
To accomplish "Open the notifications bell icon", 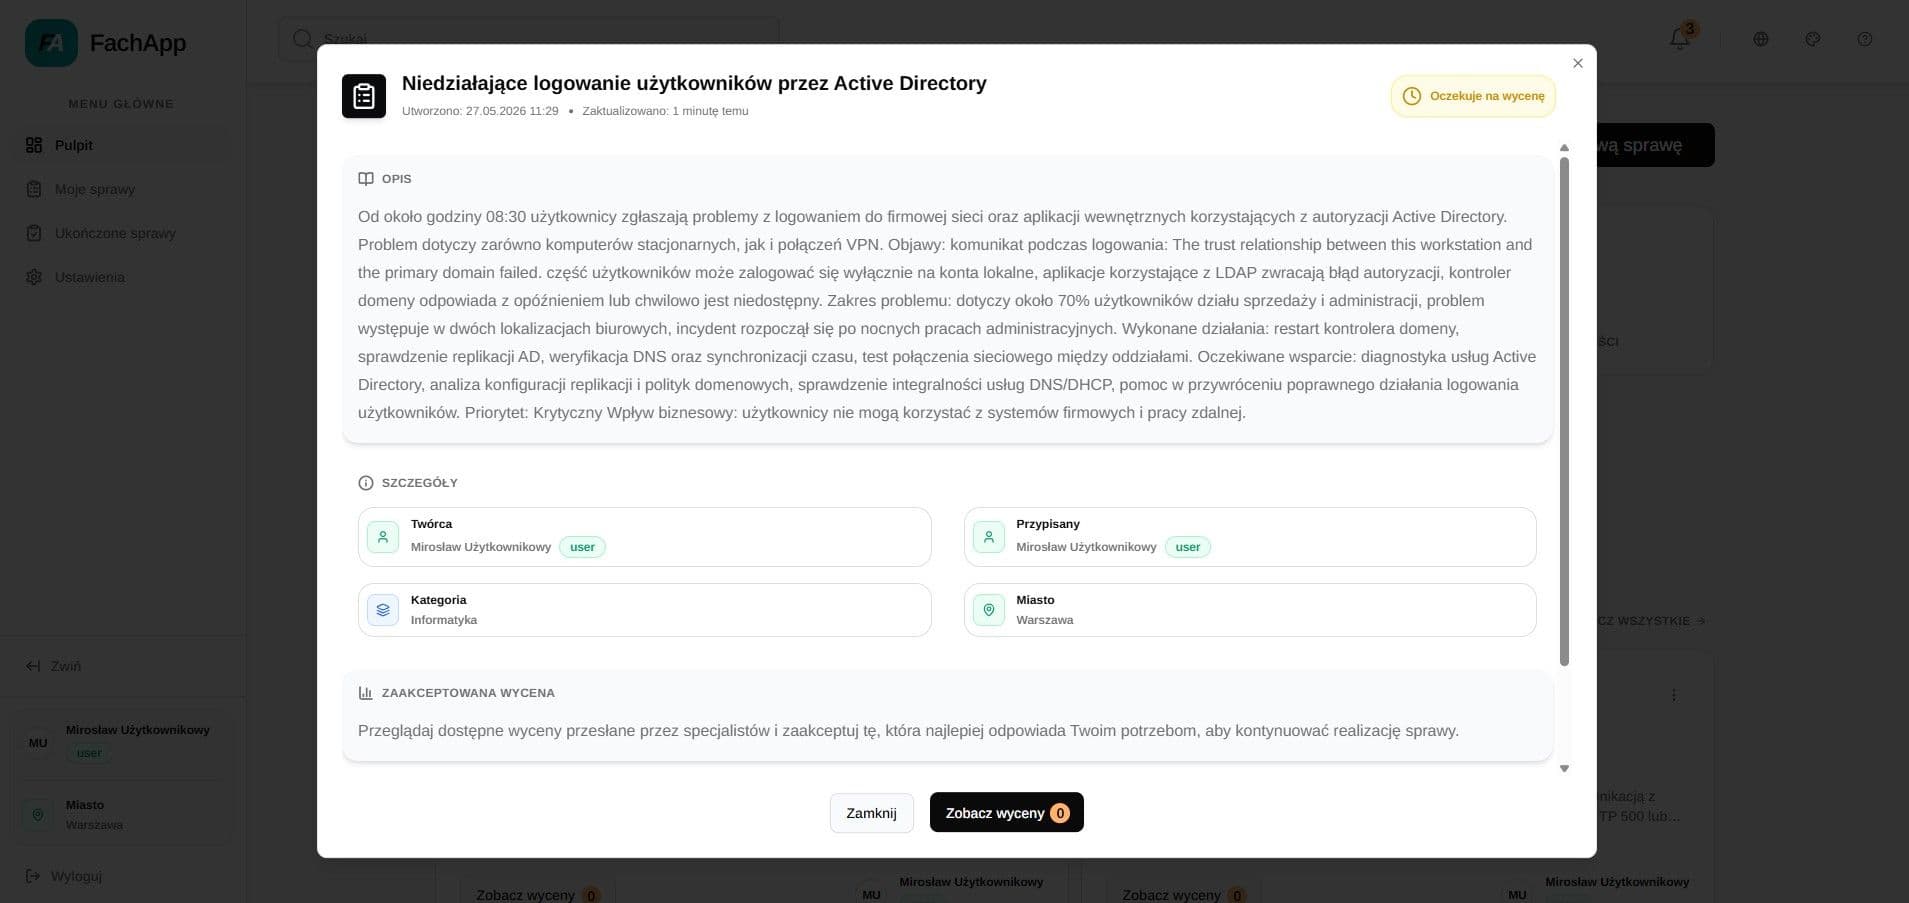I will point(1680,39).
